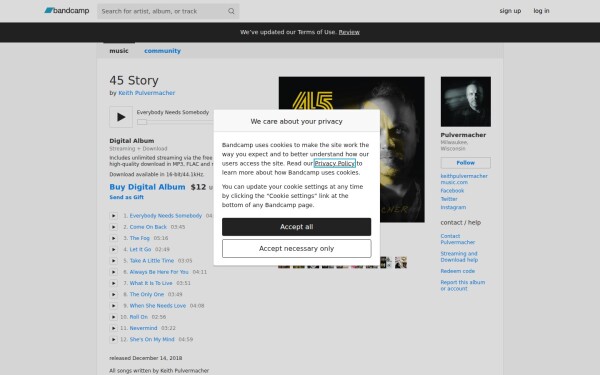Click Send as Gift

(x=126, y=197)
